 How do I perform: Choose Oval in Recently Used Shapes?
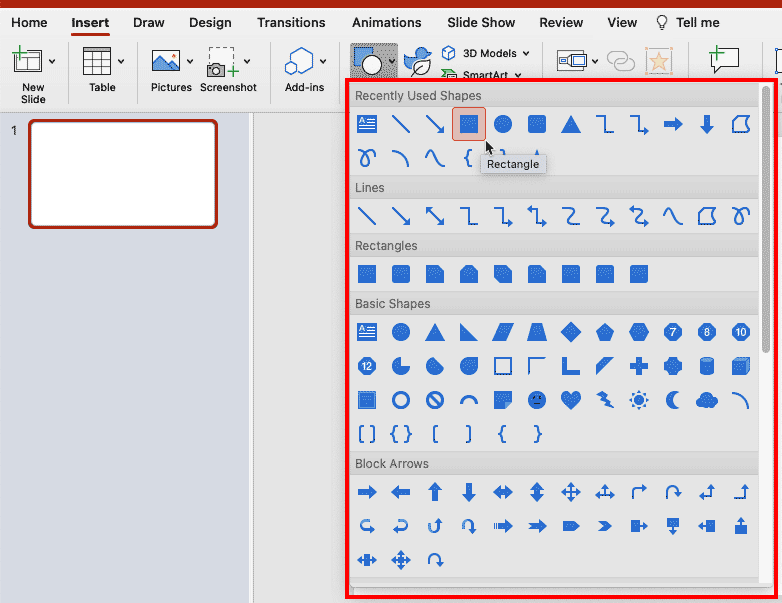[503, 124]
